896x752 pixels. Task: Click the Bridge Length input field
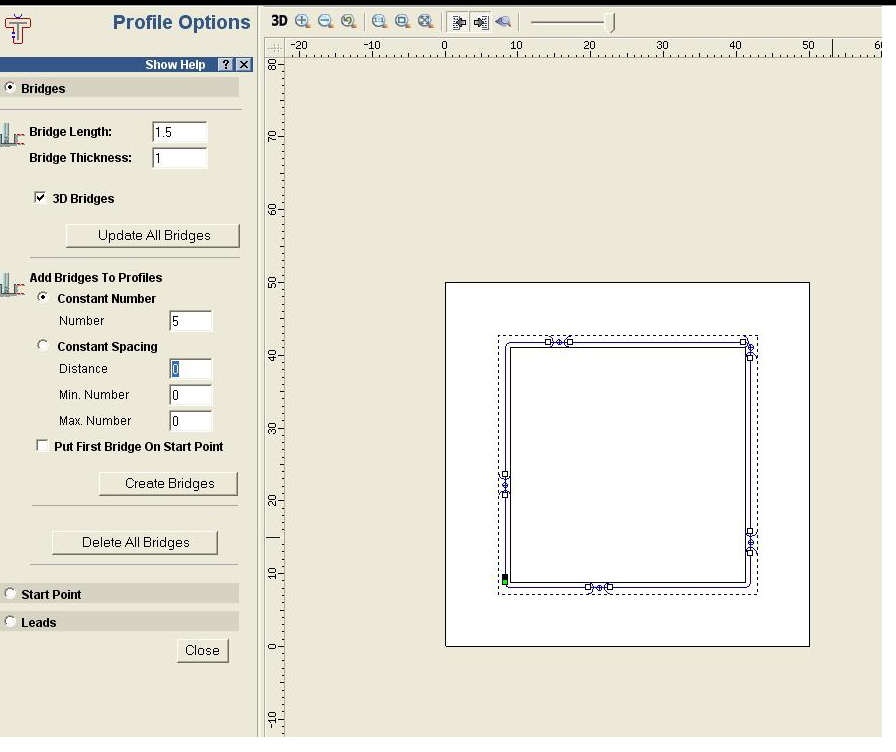tap(179, 132)
